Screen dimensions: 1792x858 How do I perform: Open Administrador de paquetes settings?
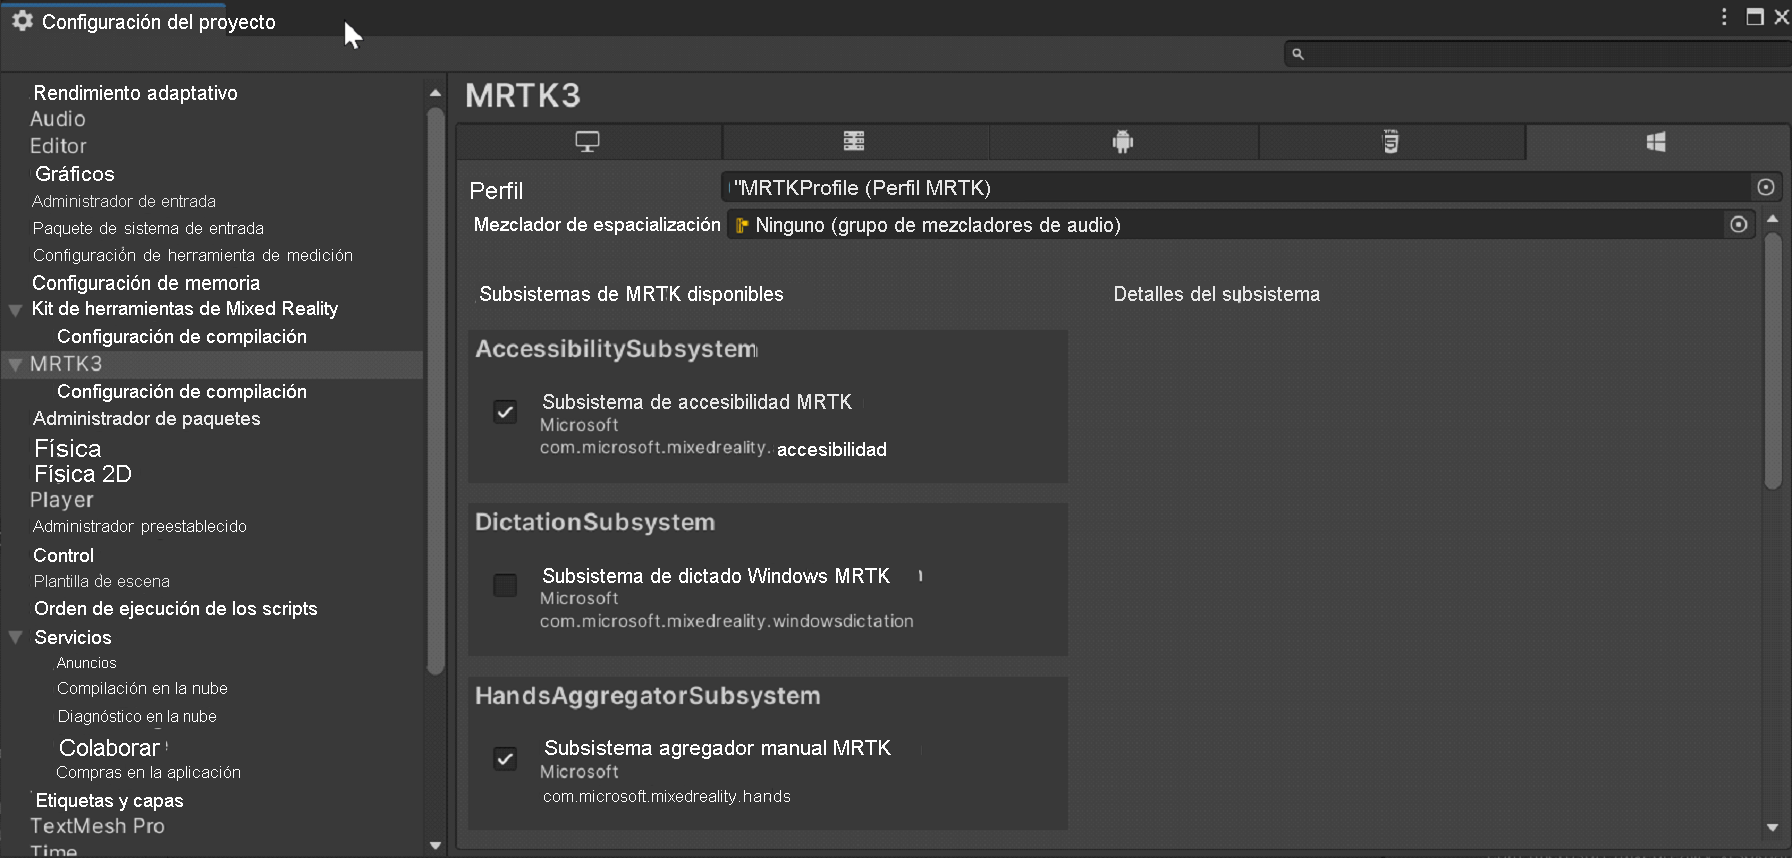pyautogui.click(x=146, y=419)
